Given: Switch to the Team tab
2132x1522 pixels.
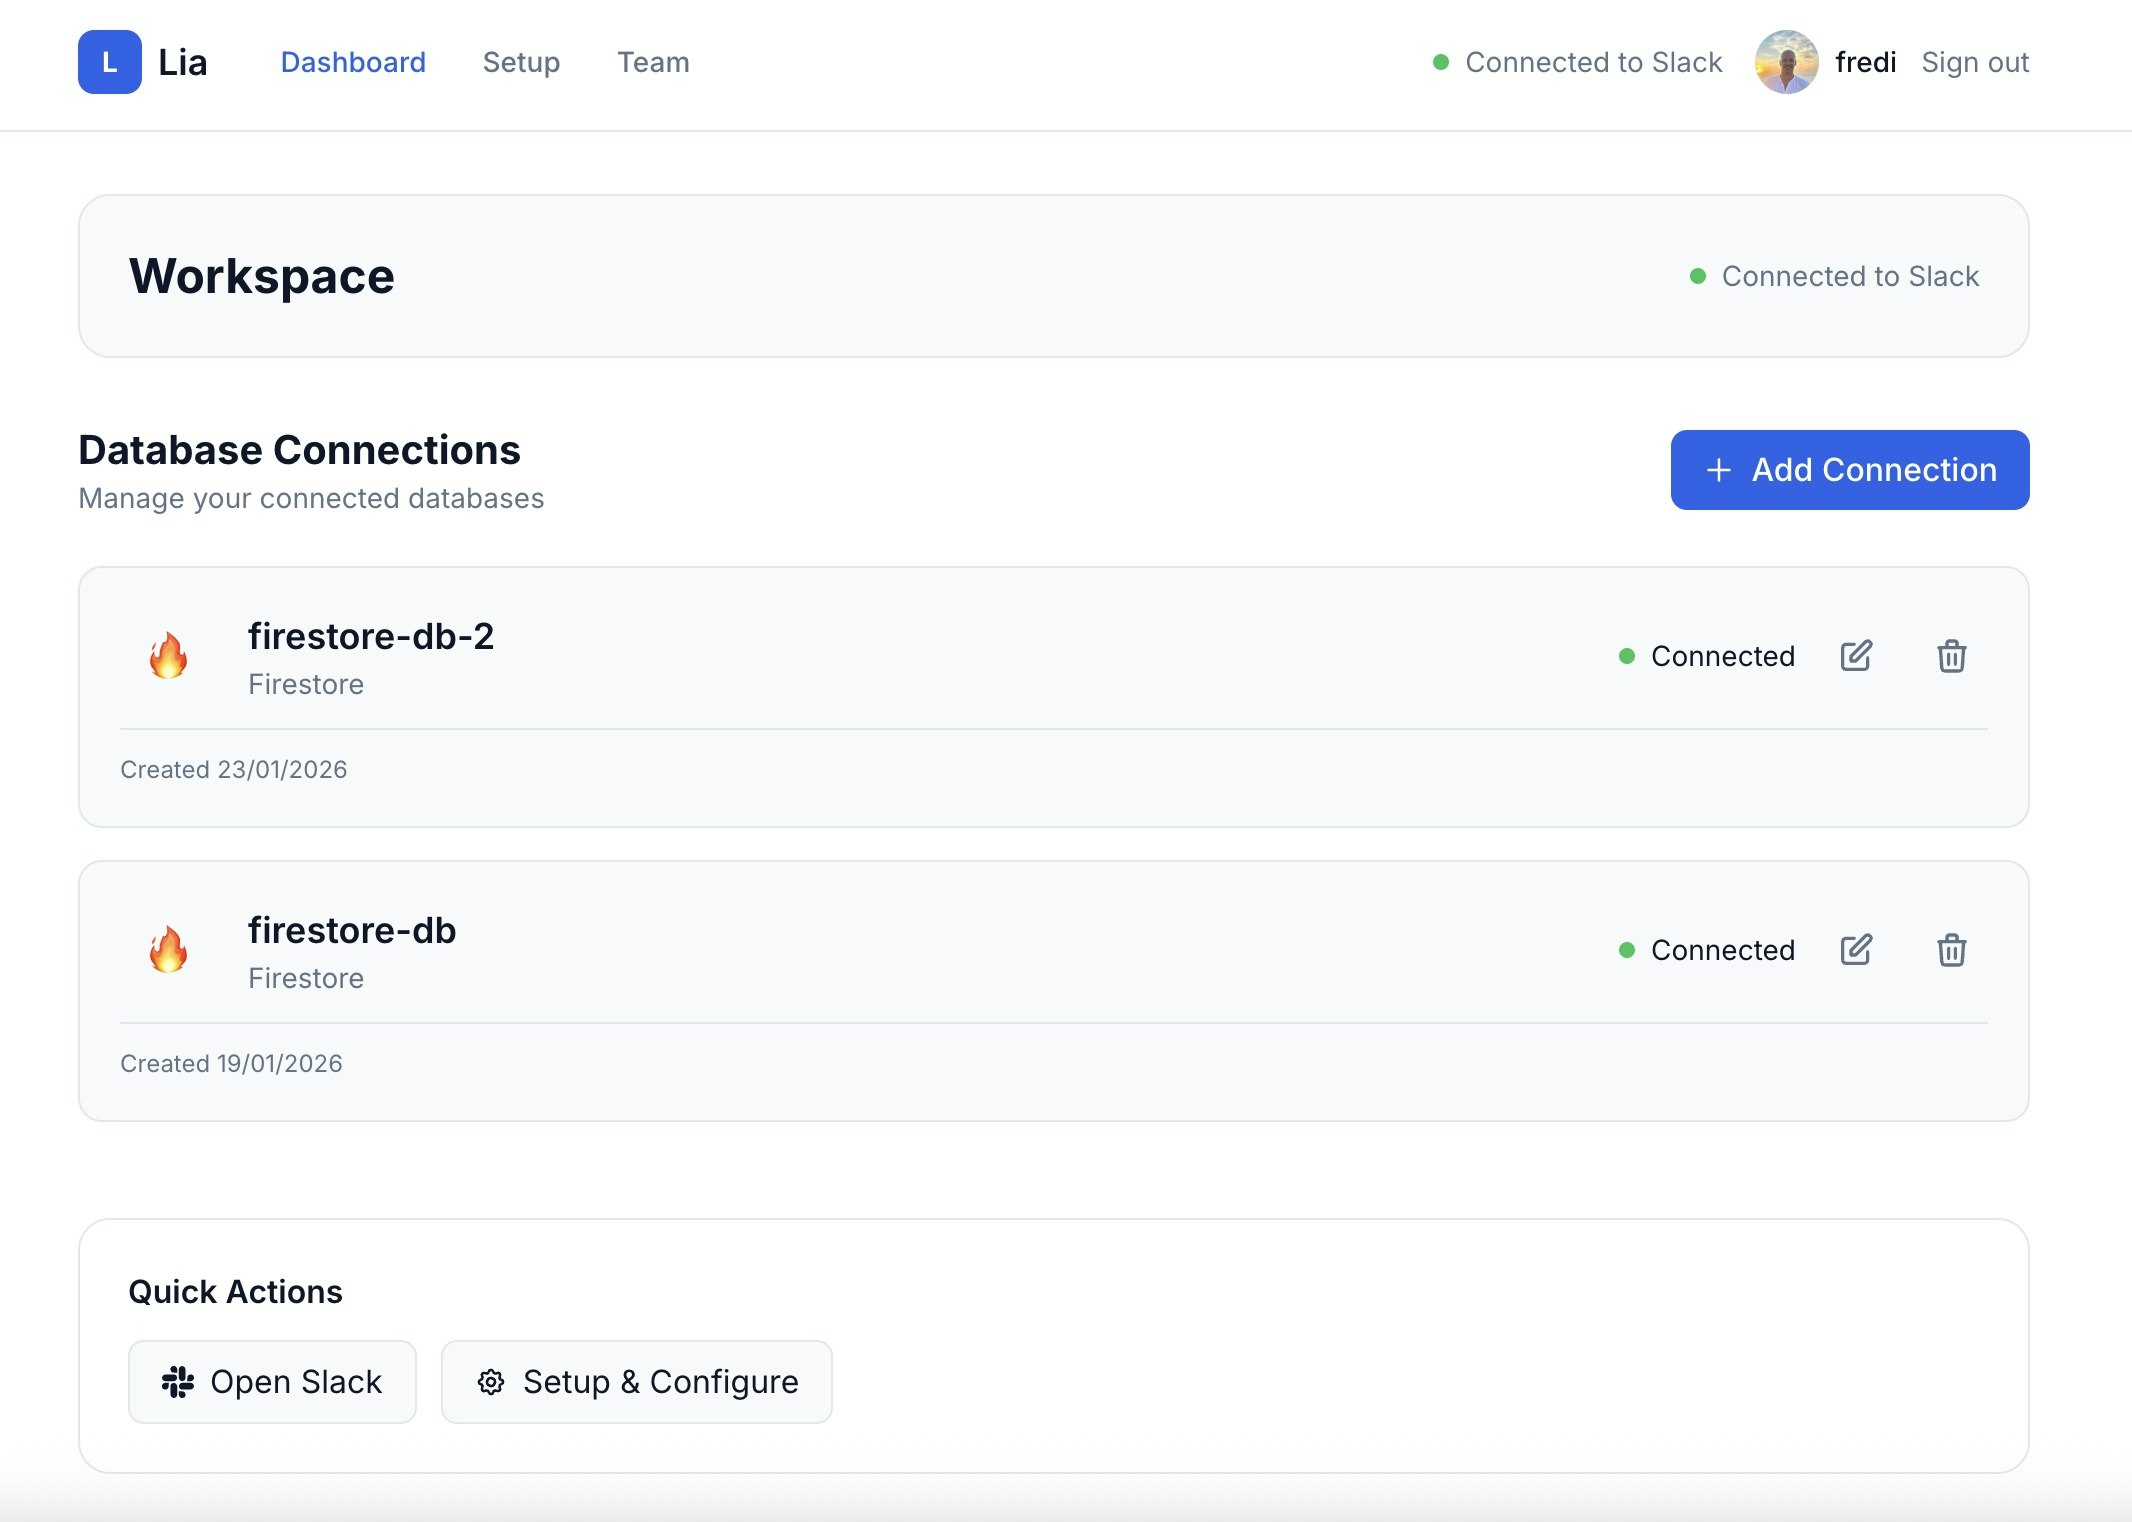Looking at the screenshot, I should (x=653, y=62).
